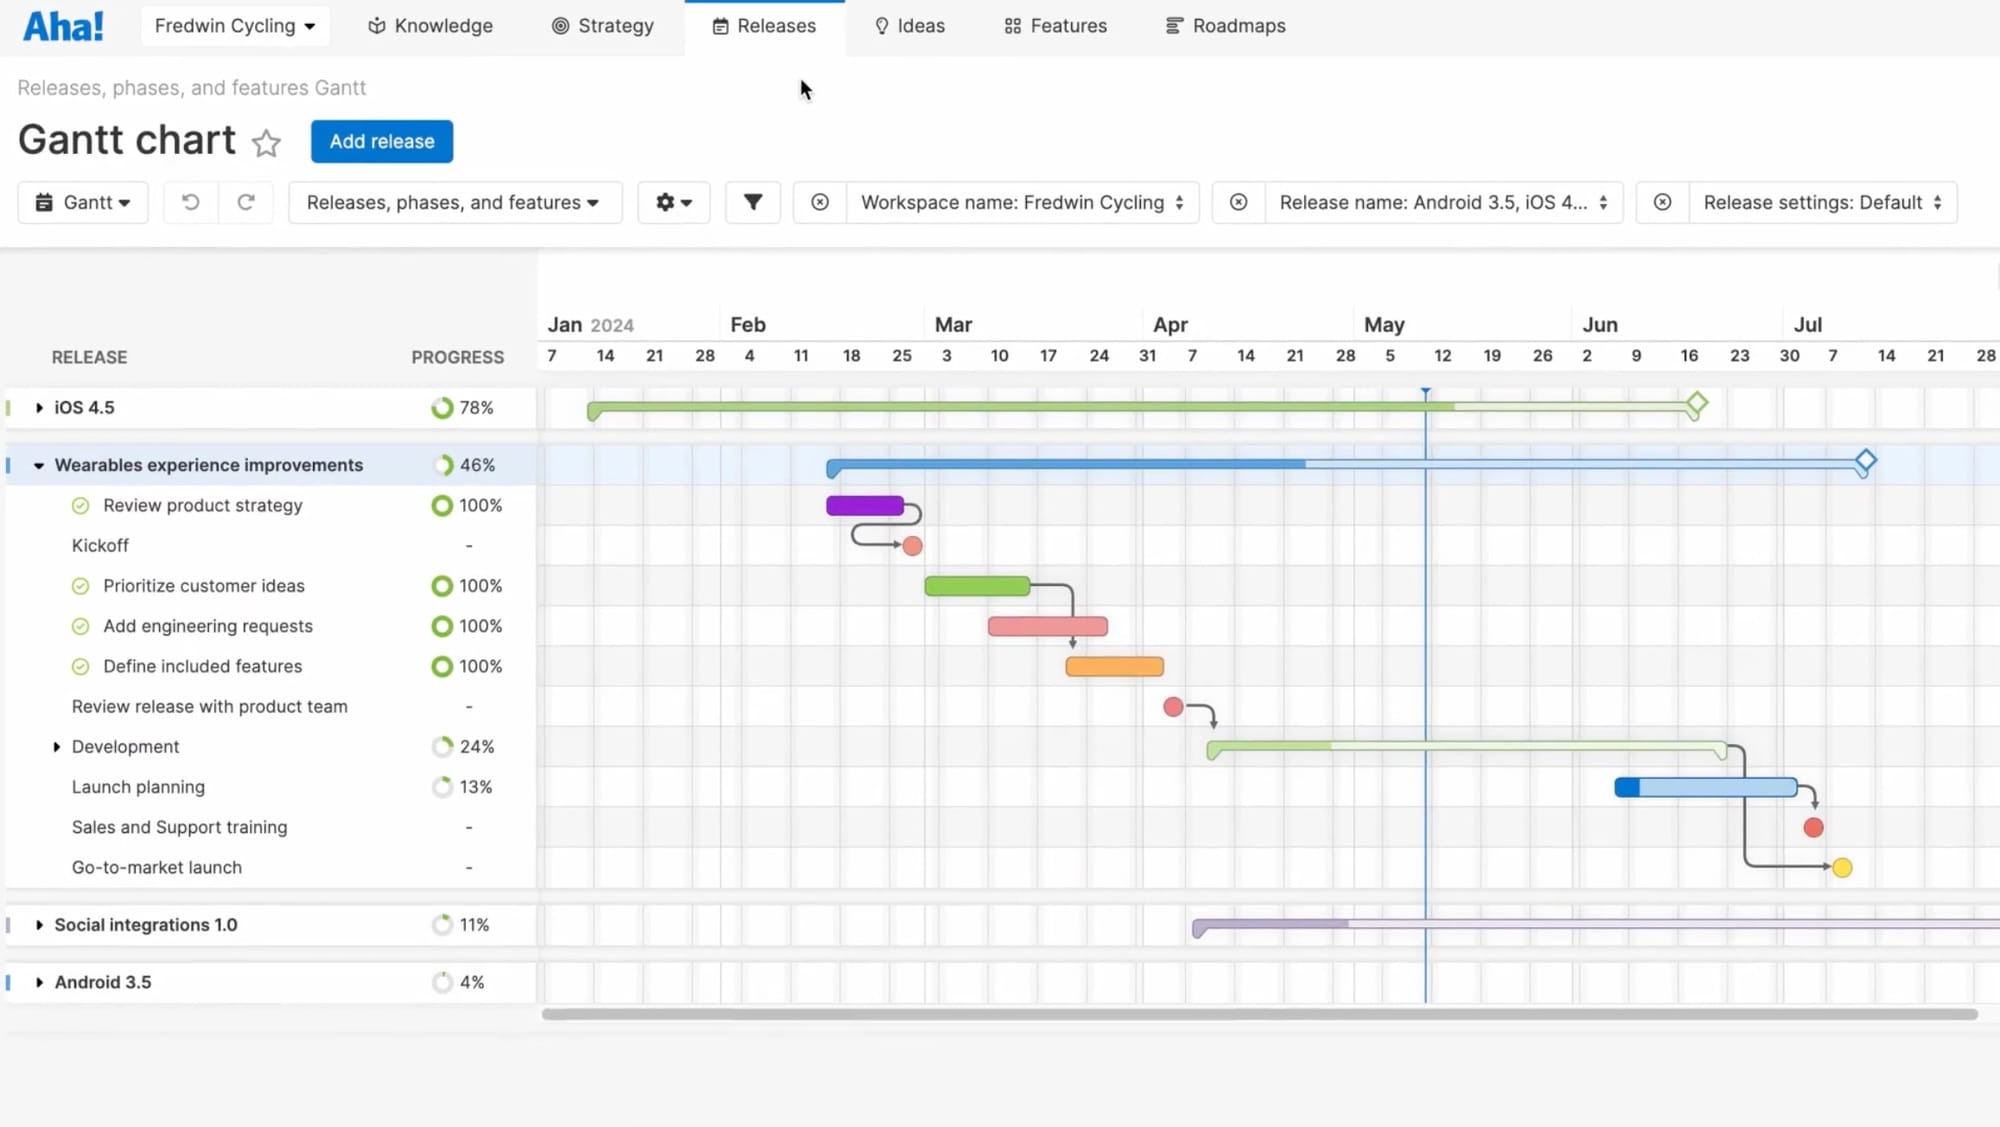Click the PROGRESS column header
This screenshot has height=1127, width=2000.
[x=458, y=357]
